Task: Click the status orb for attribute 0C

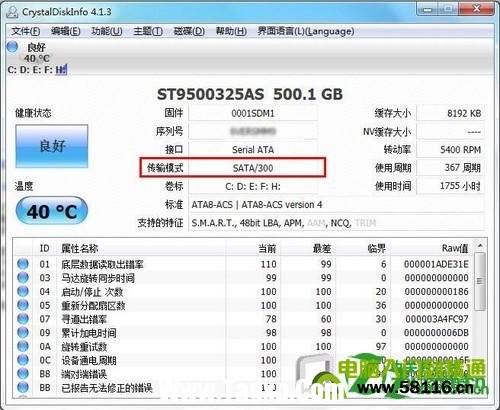Action: [x=23, y=360]
